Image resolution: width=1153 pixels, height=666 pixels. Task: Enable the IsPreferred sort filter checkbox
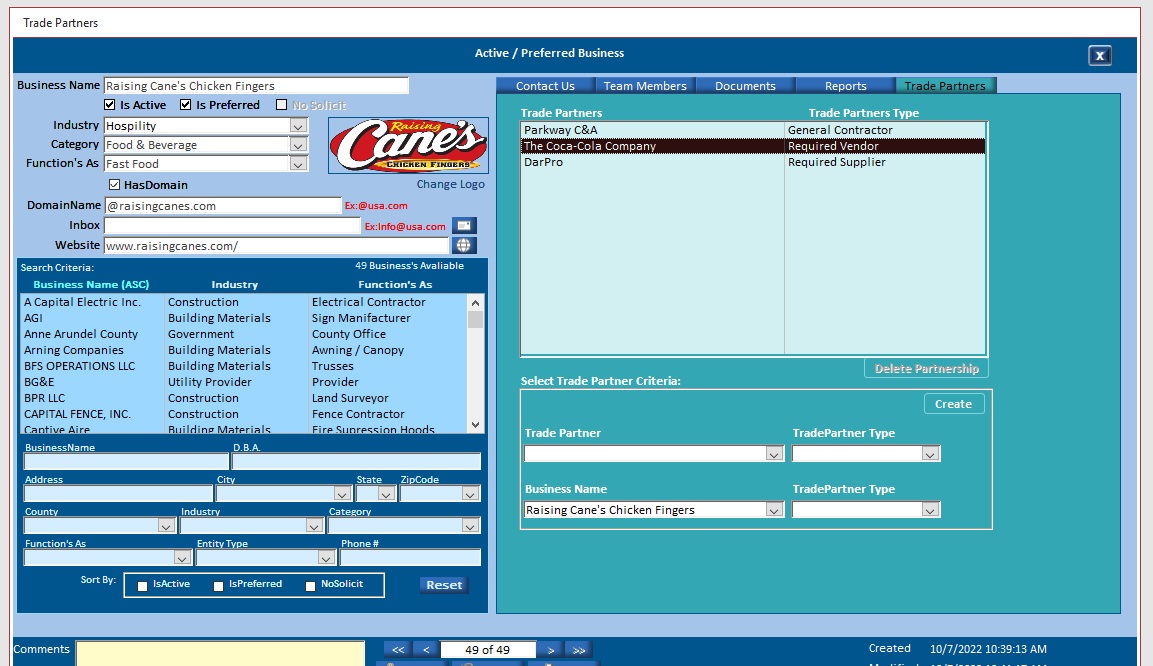[219, 586]
